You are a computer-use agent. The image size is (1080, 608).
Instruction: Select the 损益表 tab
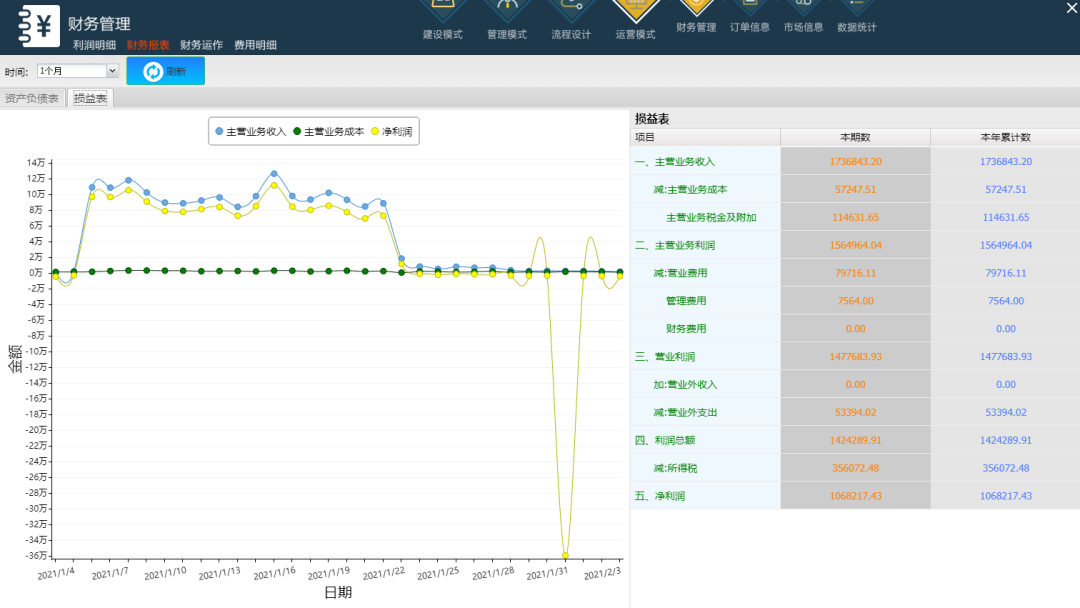90,98
